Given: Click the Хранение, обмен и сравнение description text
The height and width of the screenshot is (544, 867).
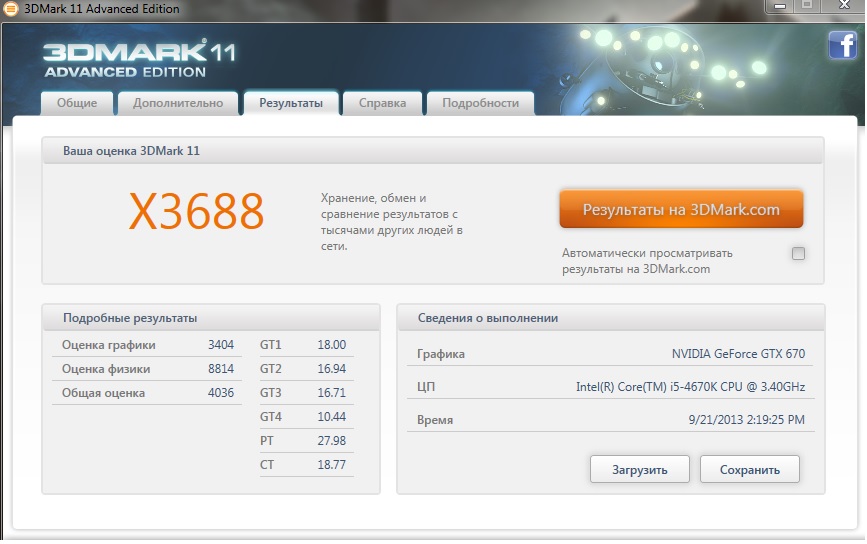Looking at the screenshot, I should point(391,222).
